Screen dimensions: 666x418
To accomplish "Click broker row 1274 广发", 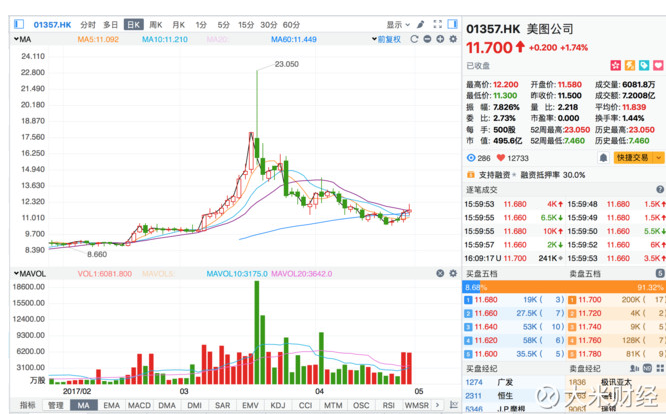I will (514, 382).
